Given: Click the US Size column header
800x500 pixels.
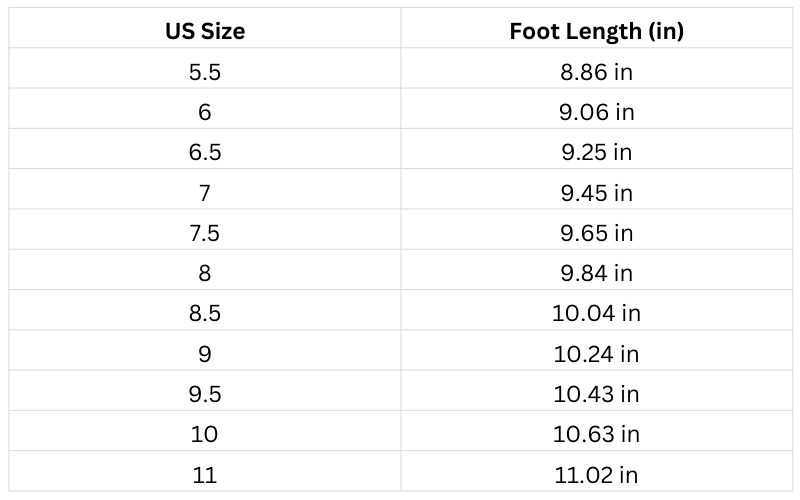Looking at the screenshot, I should tap(205, 31).
